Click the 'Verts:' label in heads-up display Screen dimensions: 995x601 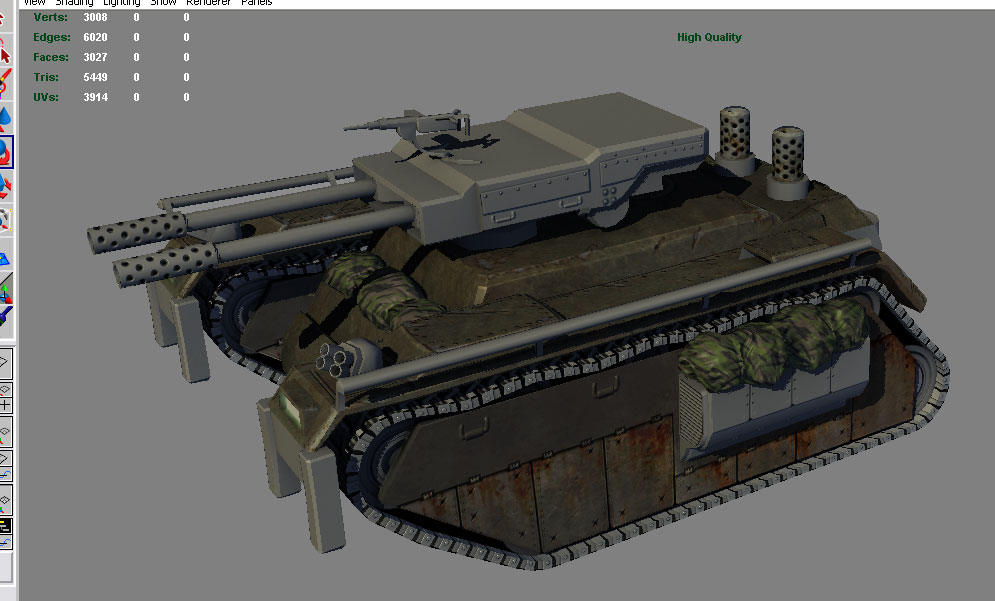tap(51, 17)
